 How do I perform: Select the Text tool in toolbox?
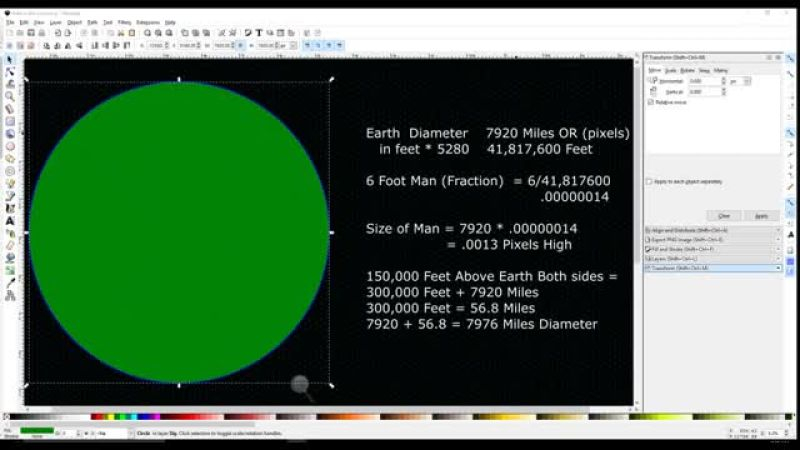point(10,221)
